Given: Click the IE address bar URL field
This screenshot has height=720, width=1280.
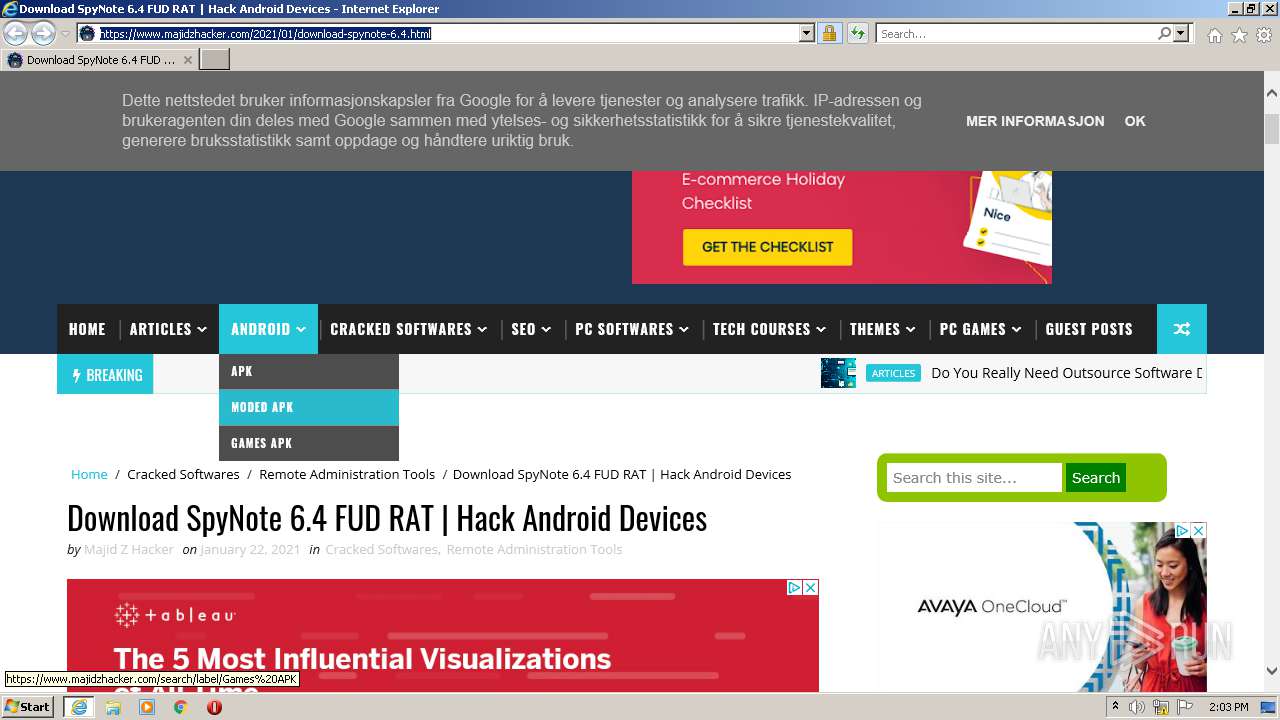Looking at the screenshot, I should (447, 33).
